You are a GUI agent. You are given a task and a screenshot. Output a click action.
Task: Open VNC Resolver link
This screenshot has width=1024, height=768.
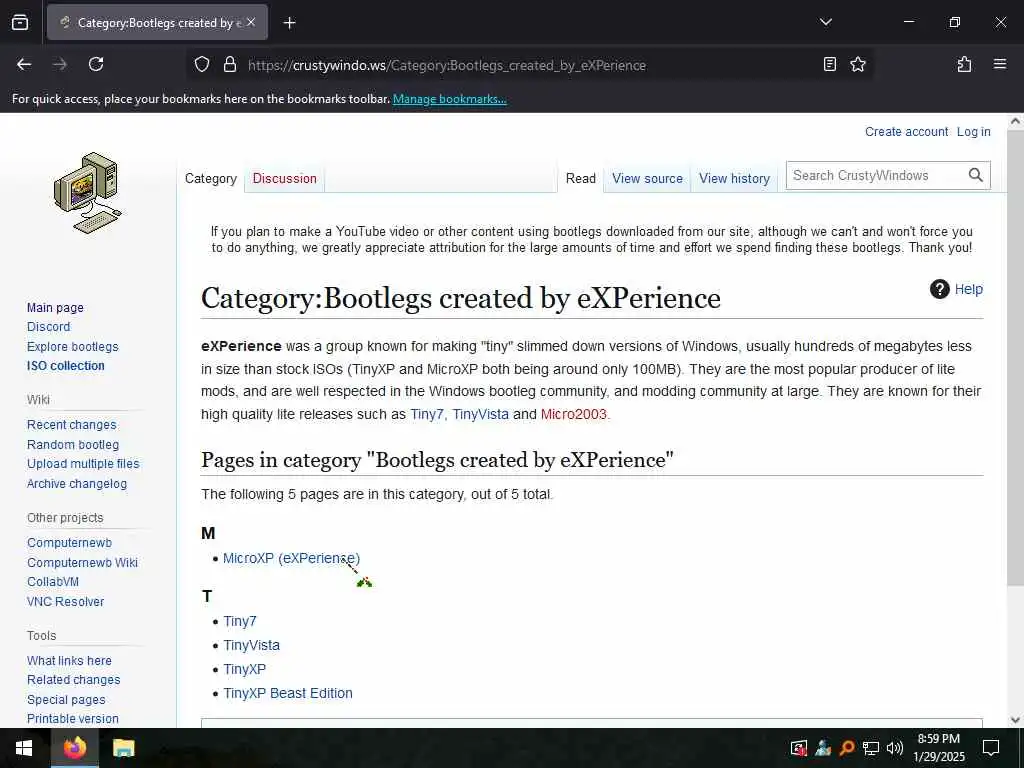[x=65, y=601]
